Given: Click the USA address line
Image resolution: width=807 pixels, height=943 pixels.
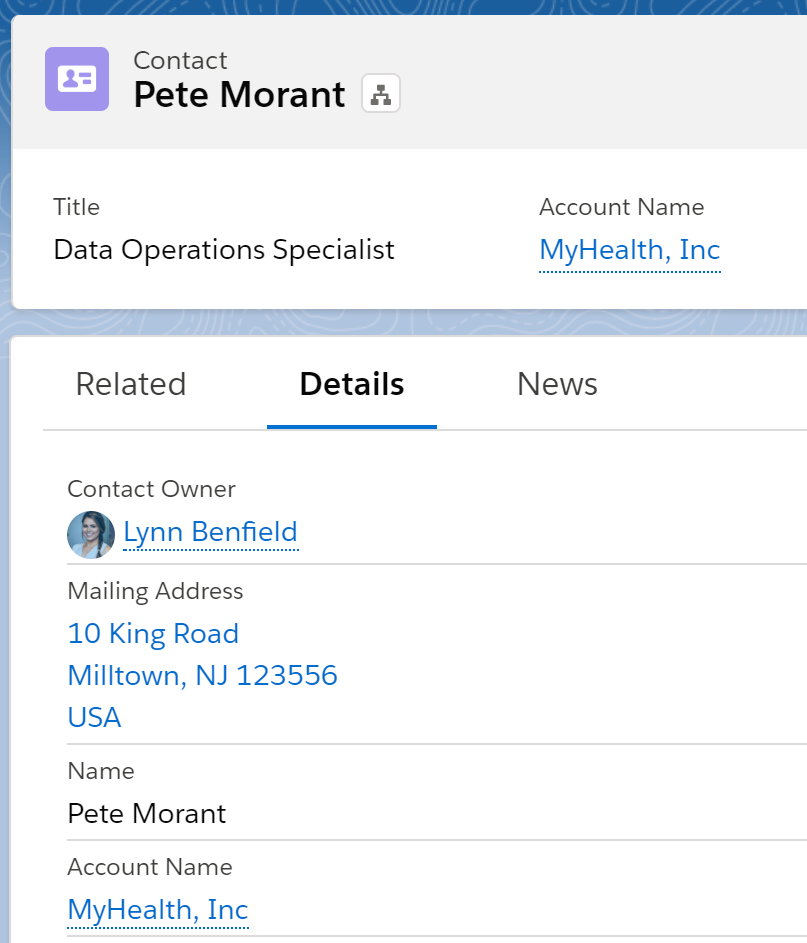Looking at the screenshot, I should tap(94, 717).
